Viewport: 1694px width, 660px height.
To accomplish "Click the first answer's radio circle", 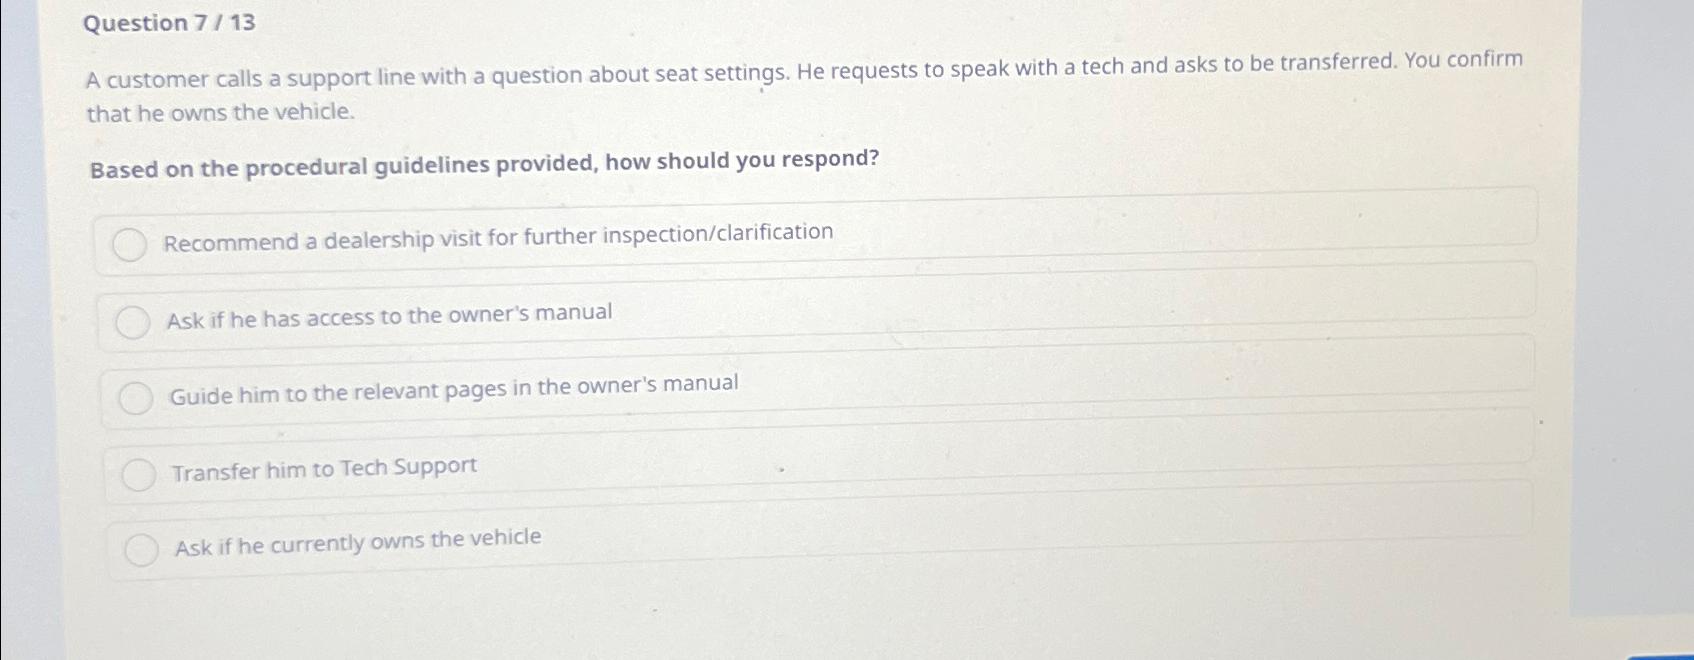I will (x=131, y=243).
